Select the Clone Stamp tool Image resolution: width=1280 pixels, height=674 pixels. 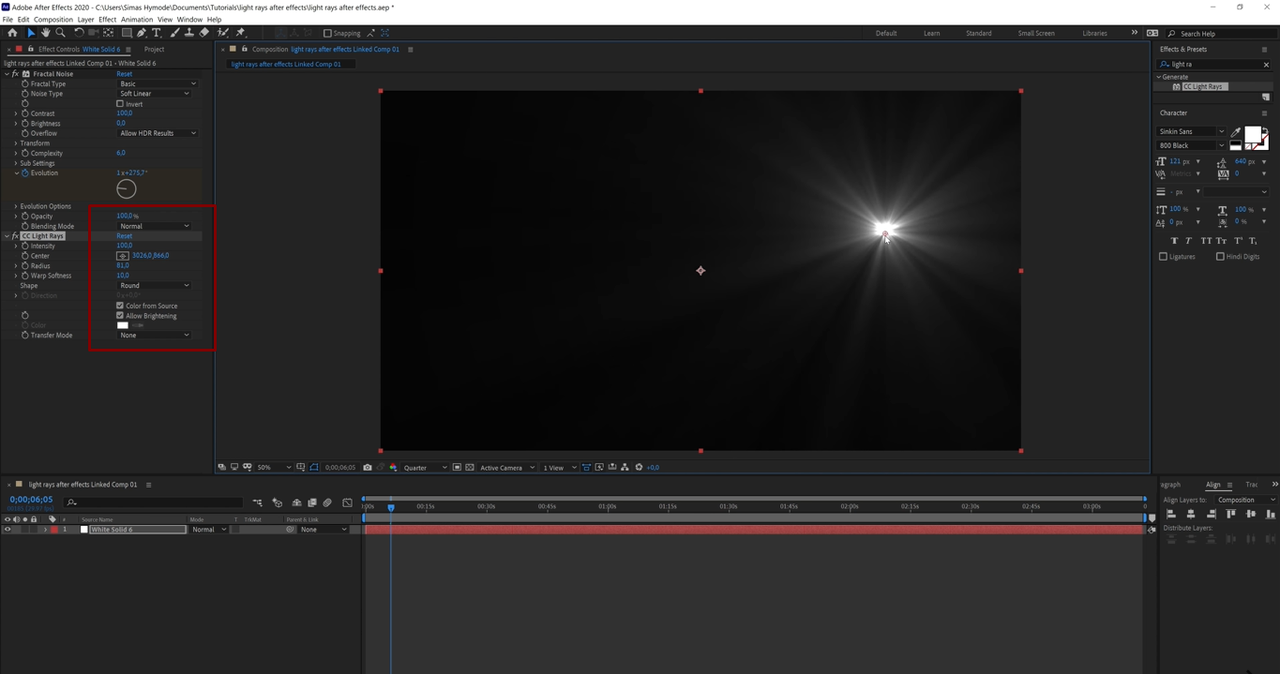189,33
